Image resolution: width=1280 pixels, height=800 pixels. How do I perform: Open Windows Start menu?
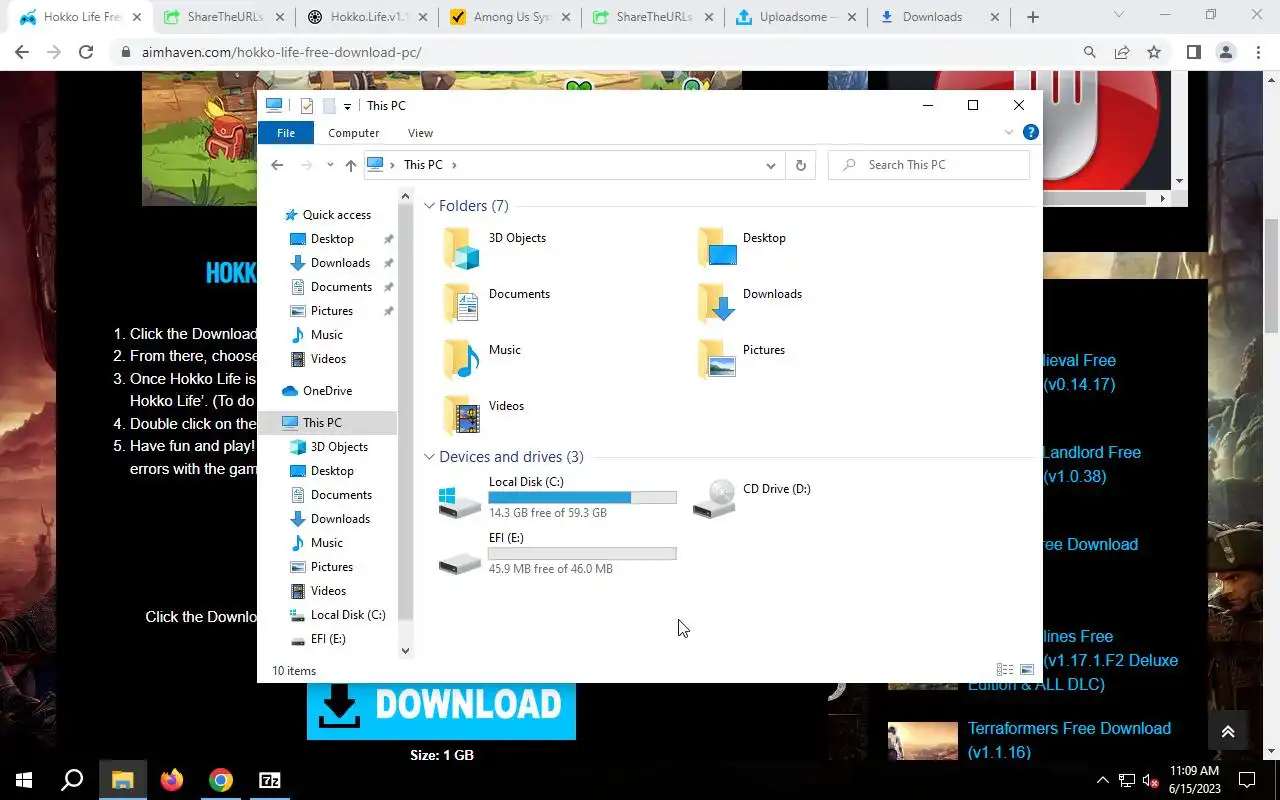coord(23,780)
